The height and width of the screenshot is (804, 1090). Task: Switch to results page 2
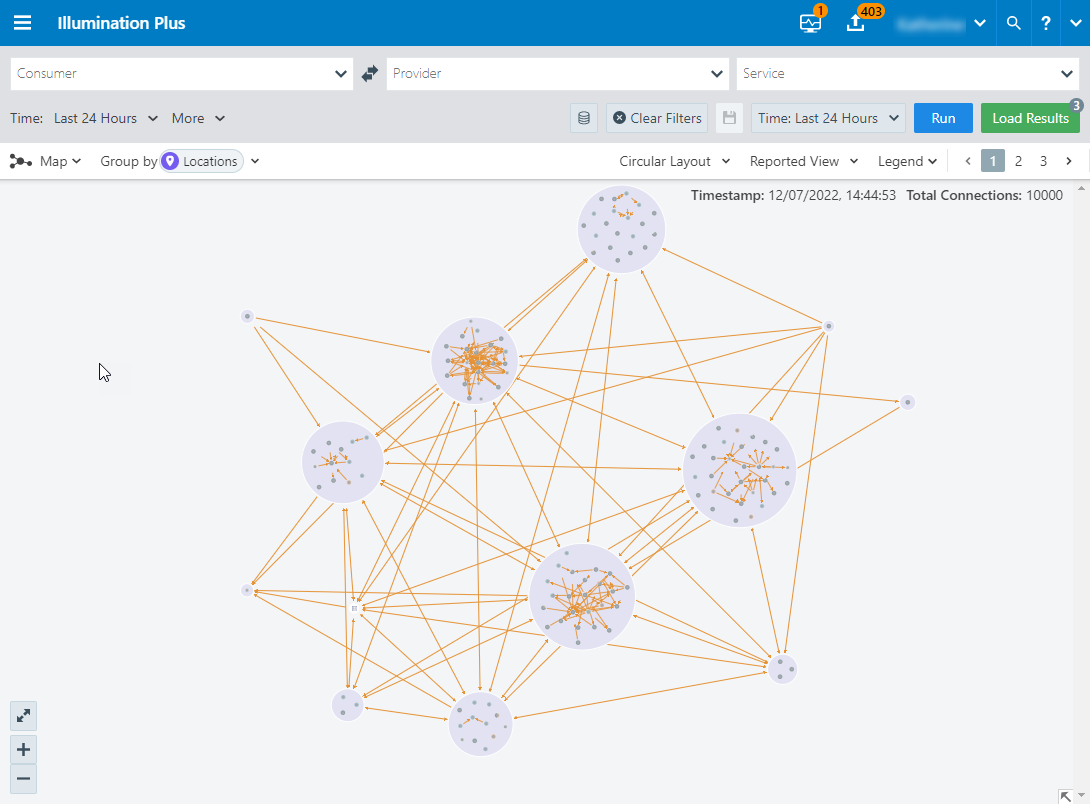1018,160
